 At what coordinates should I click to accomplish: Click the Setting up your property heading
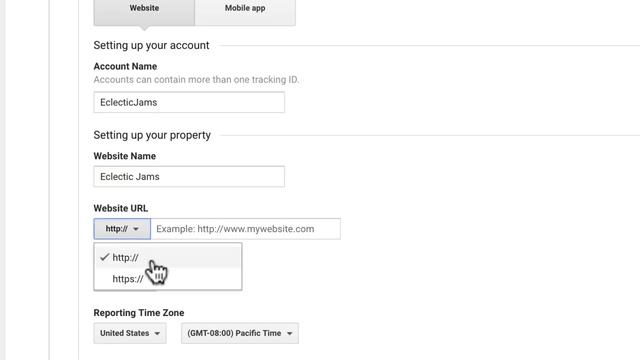click(x=152, y=135)
